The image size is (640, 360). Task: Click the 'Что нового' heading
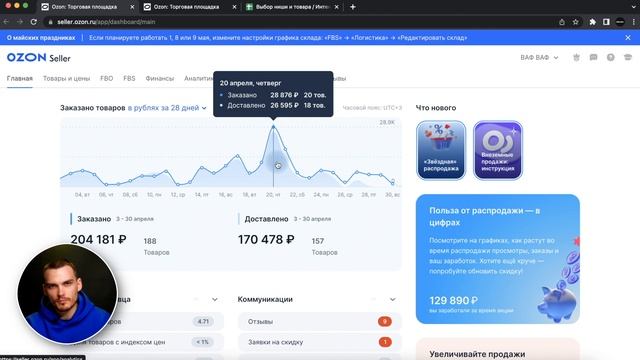click(x=436, y=108)
